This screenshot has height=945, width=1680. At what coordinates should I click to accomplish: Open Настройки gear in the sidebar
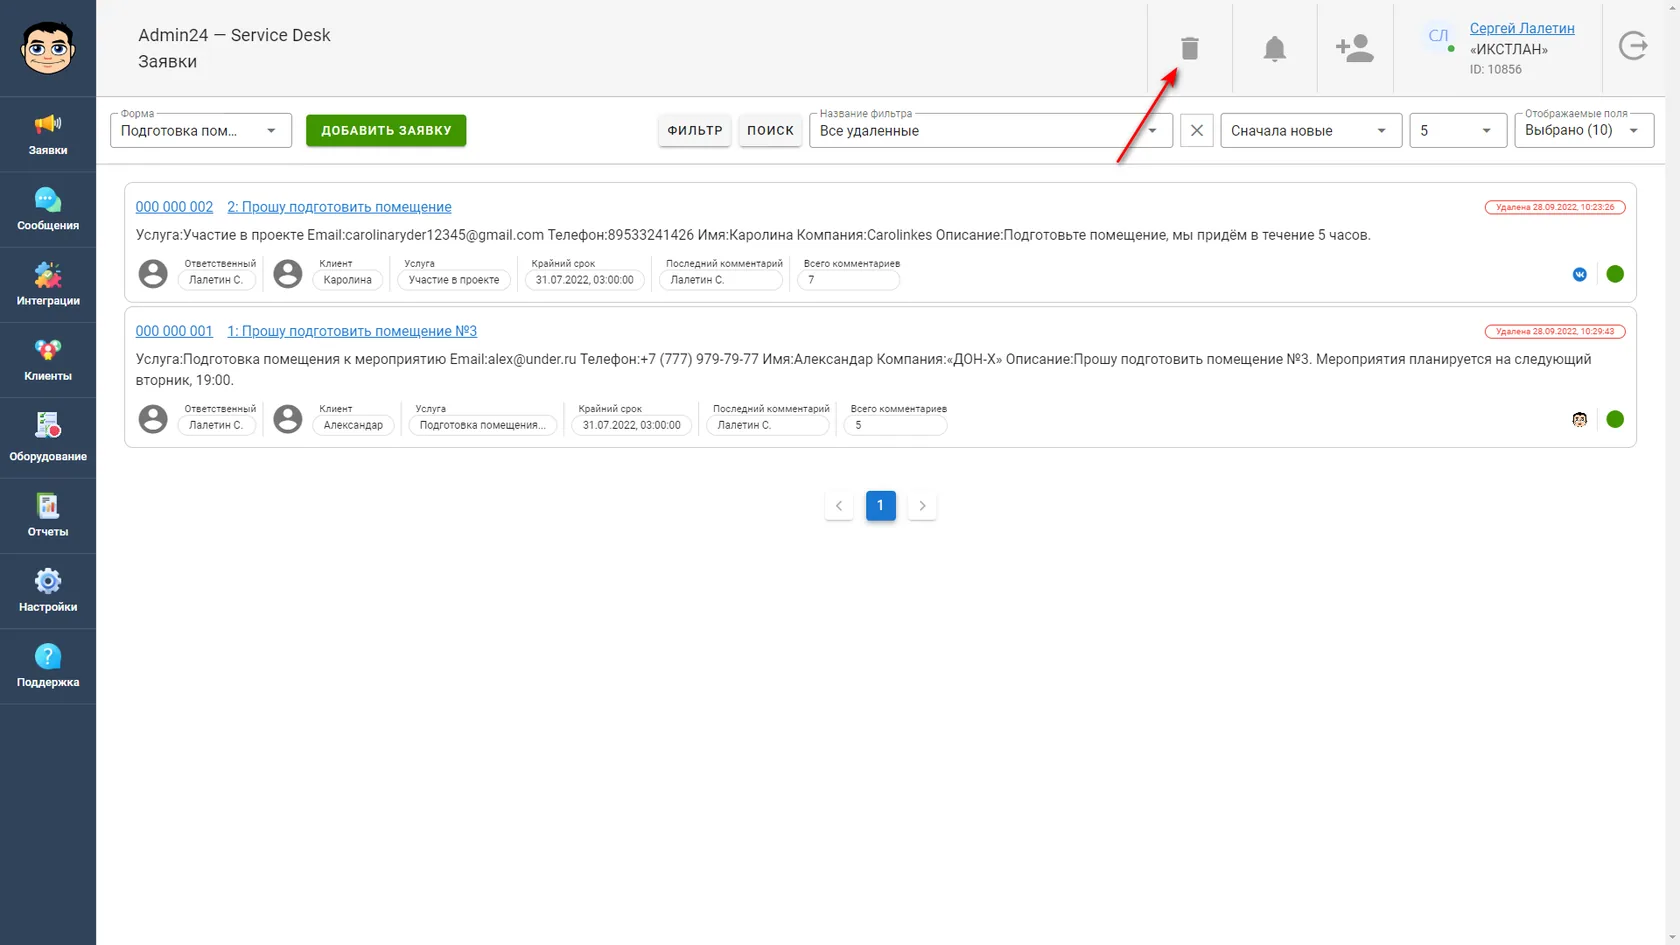click(x=48, y=591)
